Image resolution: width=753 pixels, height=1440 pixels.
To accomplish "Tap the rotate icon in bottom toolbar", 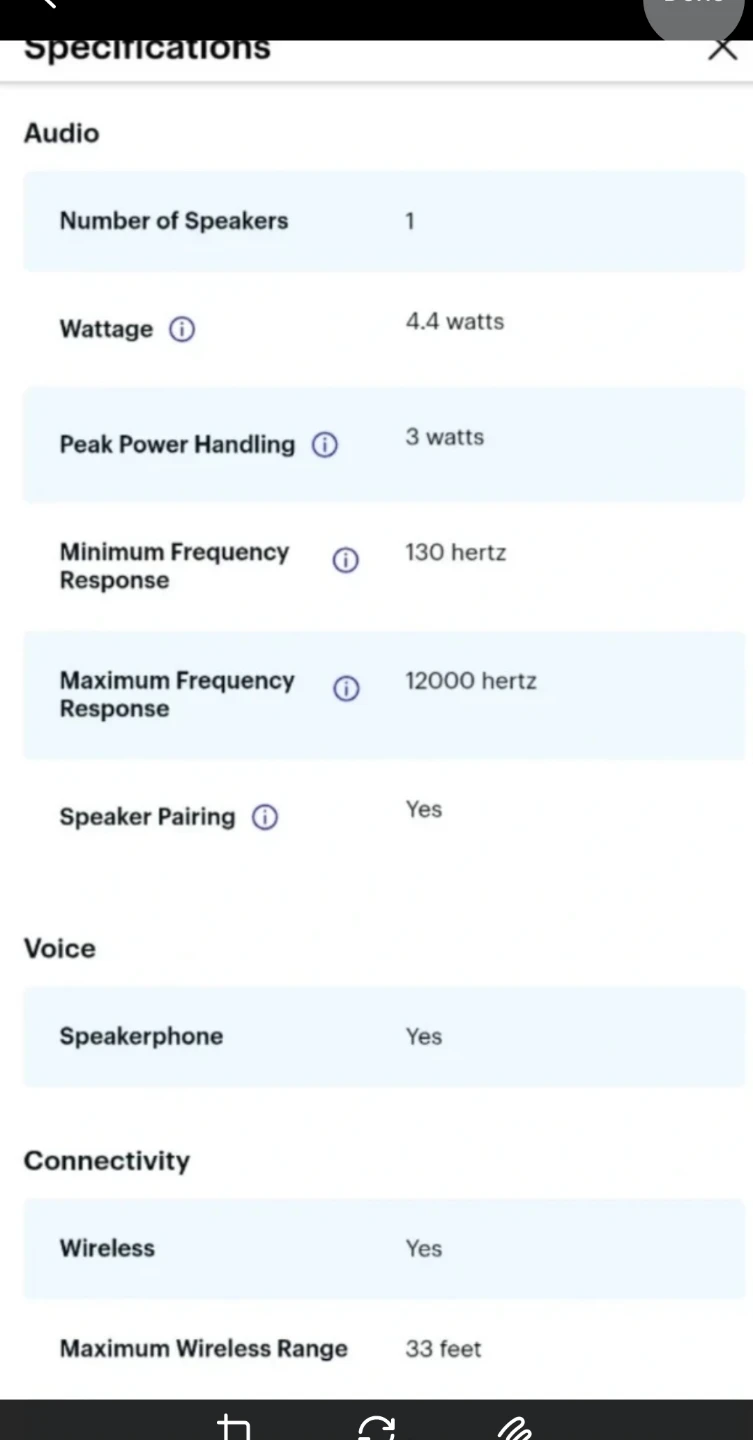I will pyautogui.click(x=377, y=1427).
